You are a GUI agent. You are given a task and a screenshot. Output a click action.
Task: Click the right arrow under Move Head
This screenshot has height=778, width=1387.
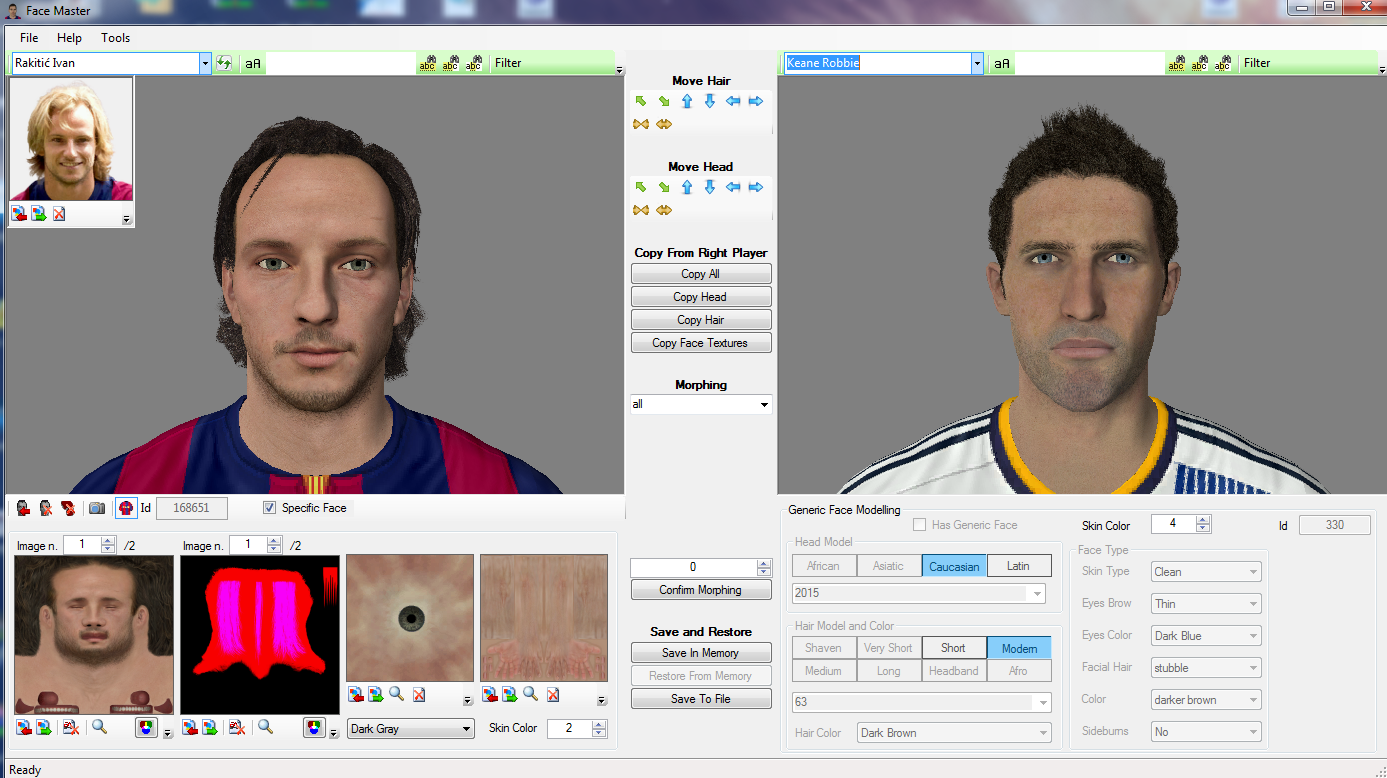click(x=756, y=187)
